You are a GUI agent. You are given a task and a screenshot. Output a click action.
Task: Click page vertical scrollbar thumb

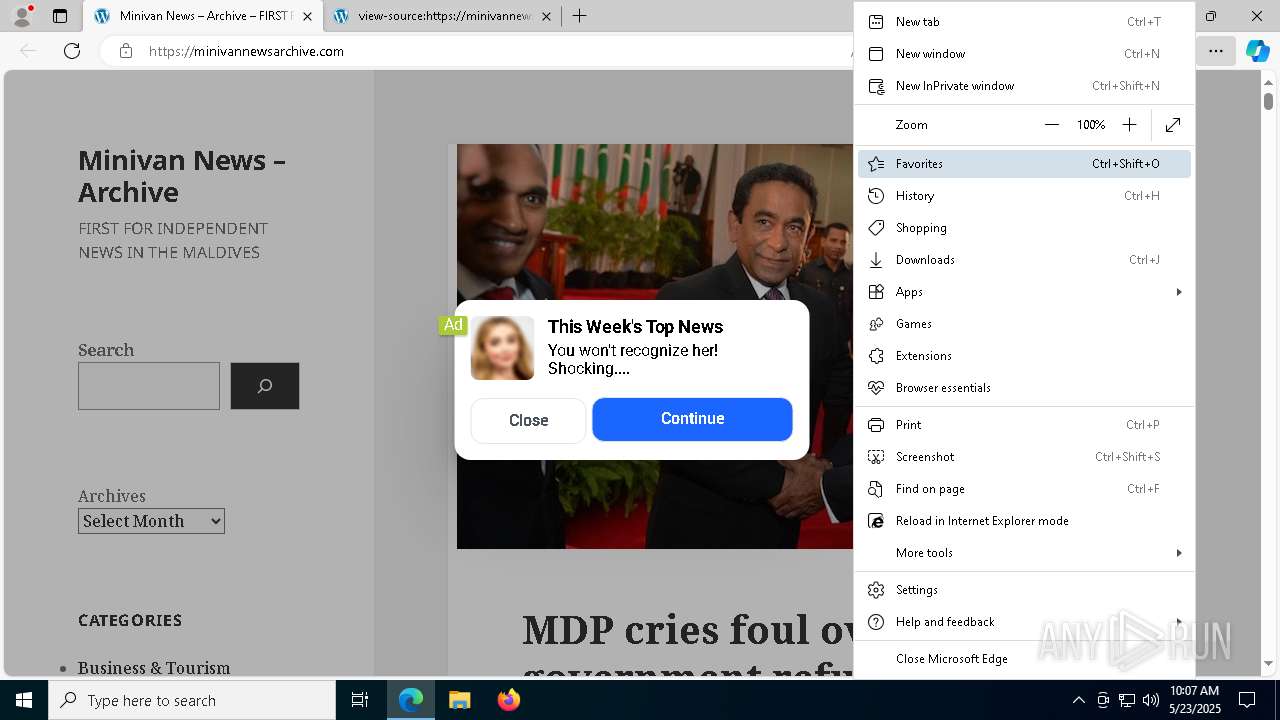point(1268,100)
